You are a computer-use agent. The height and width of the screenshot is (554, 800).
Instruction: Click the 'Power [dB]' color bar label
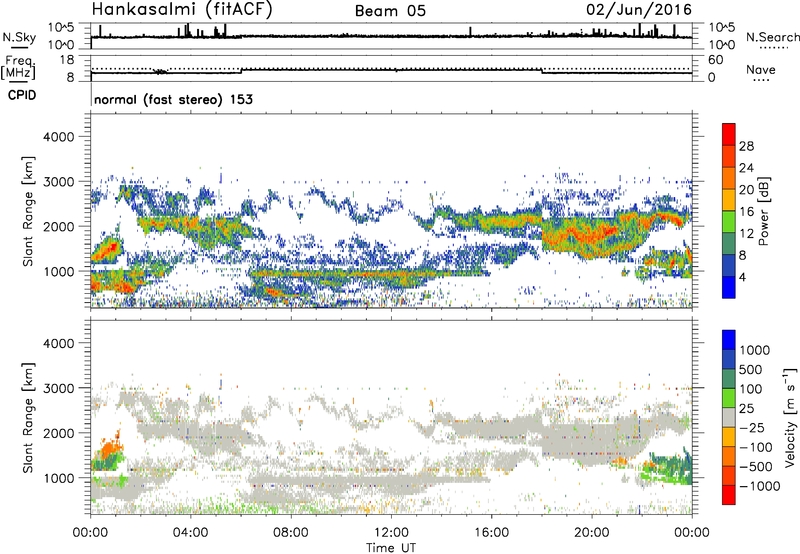click(763, 211)
